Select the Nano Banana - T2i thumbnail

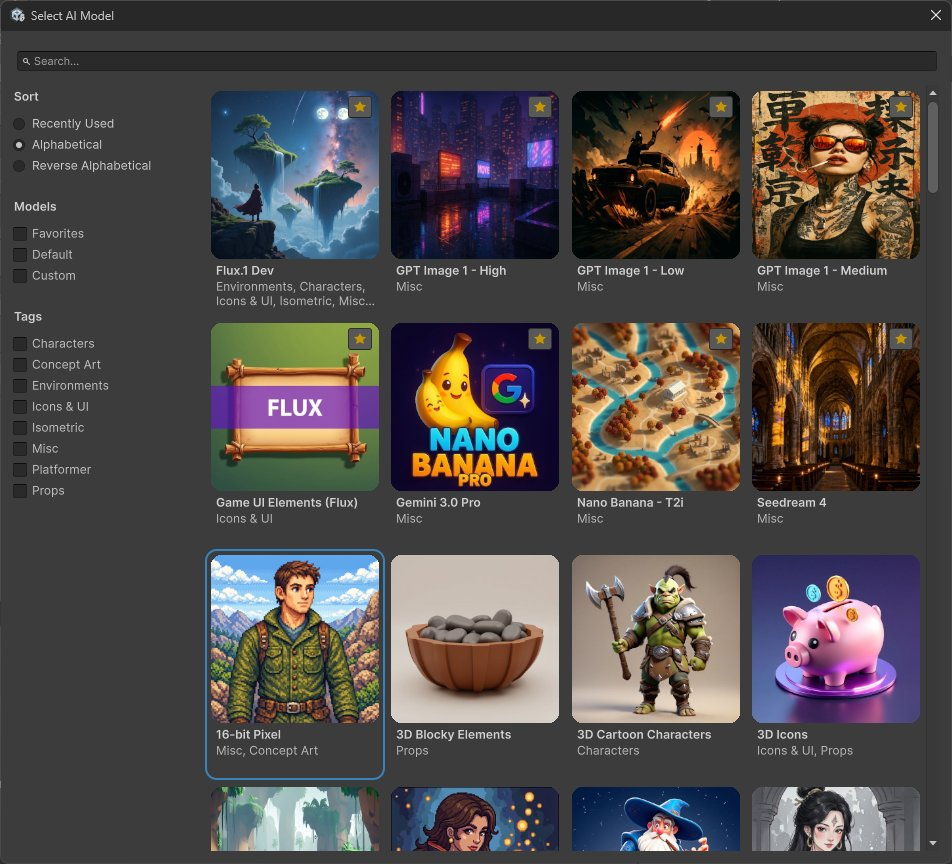pos(656,407)
